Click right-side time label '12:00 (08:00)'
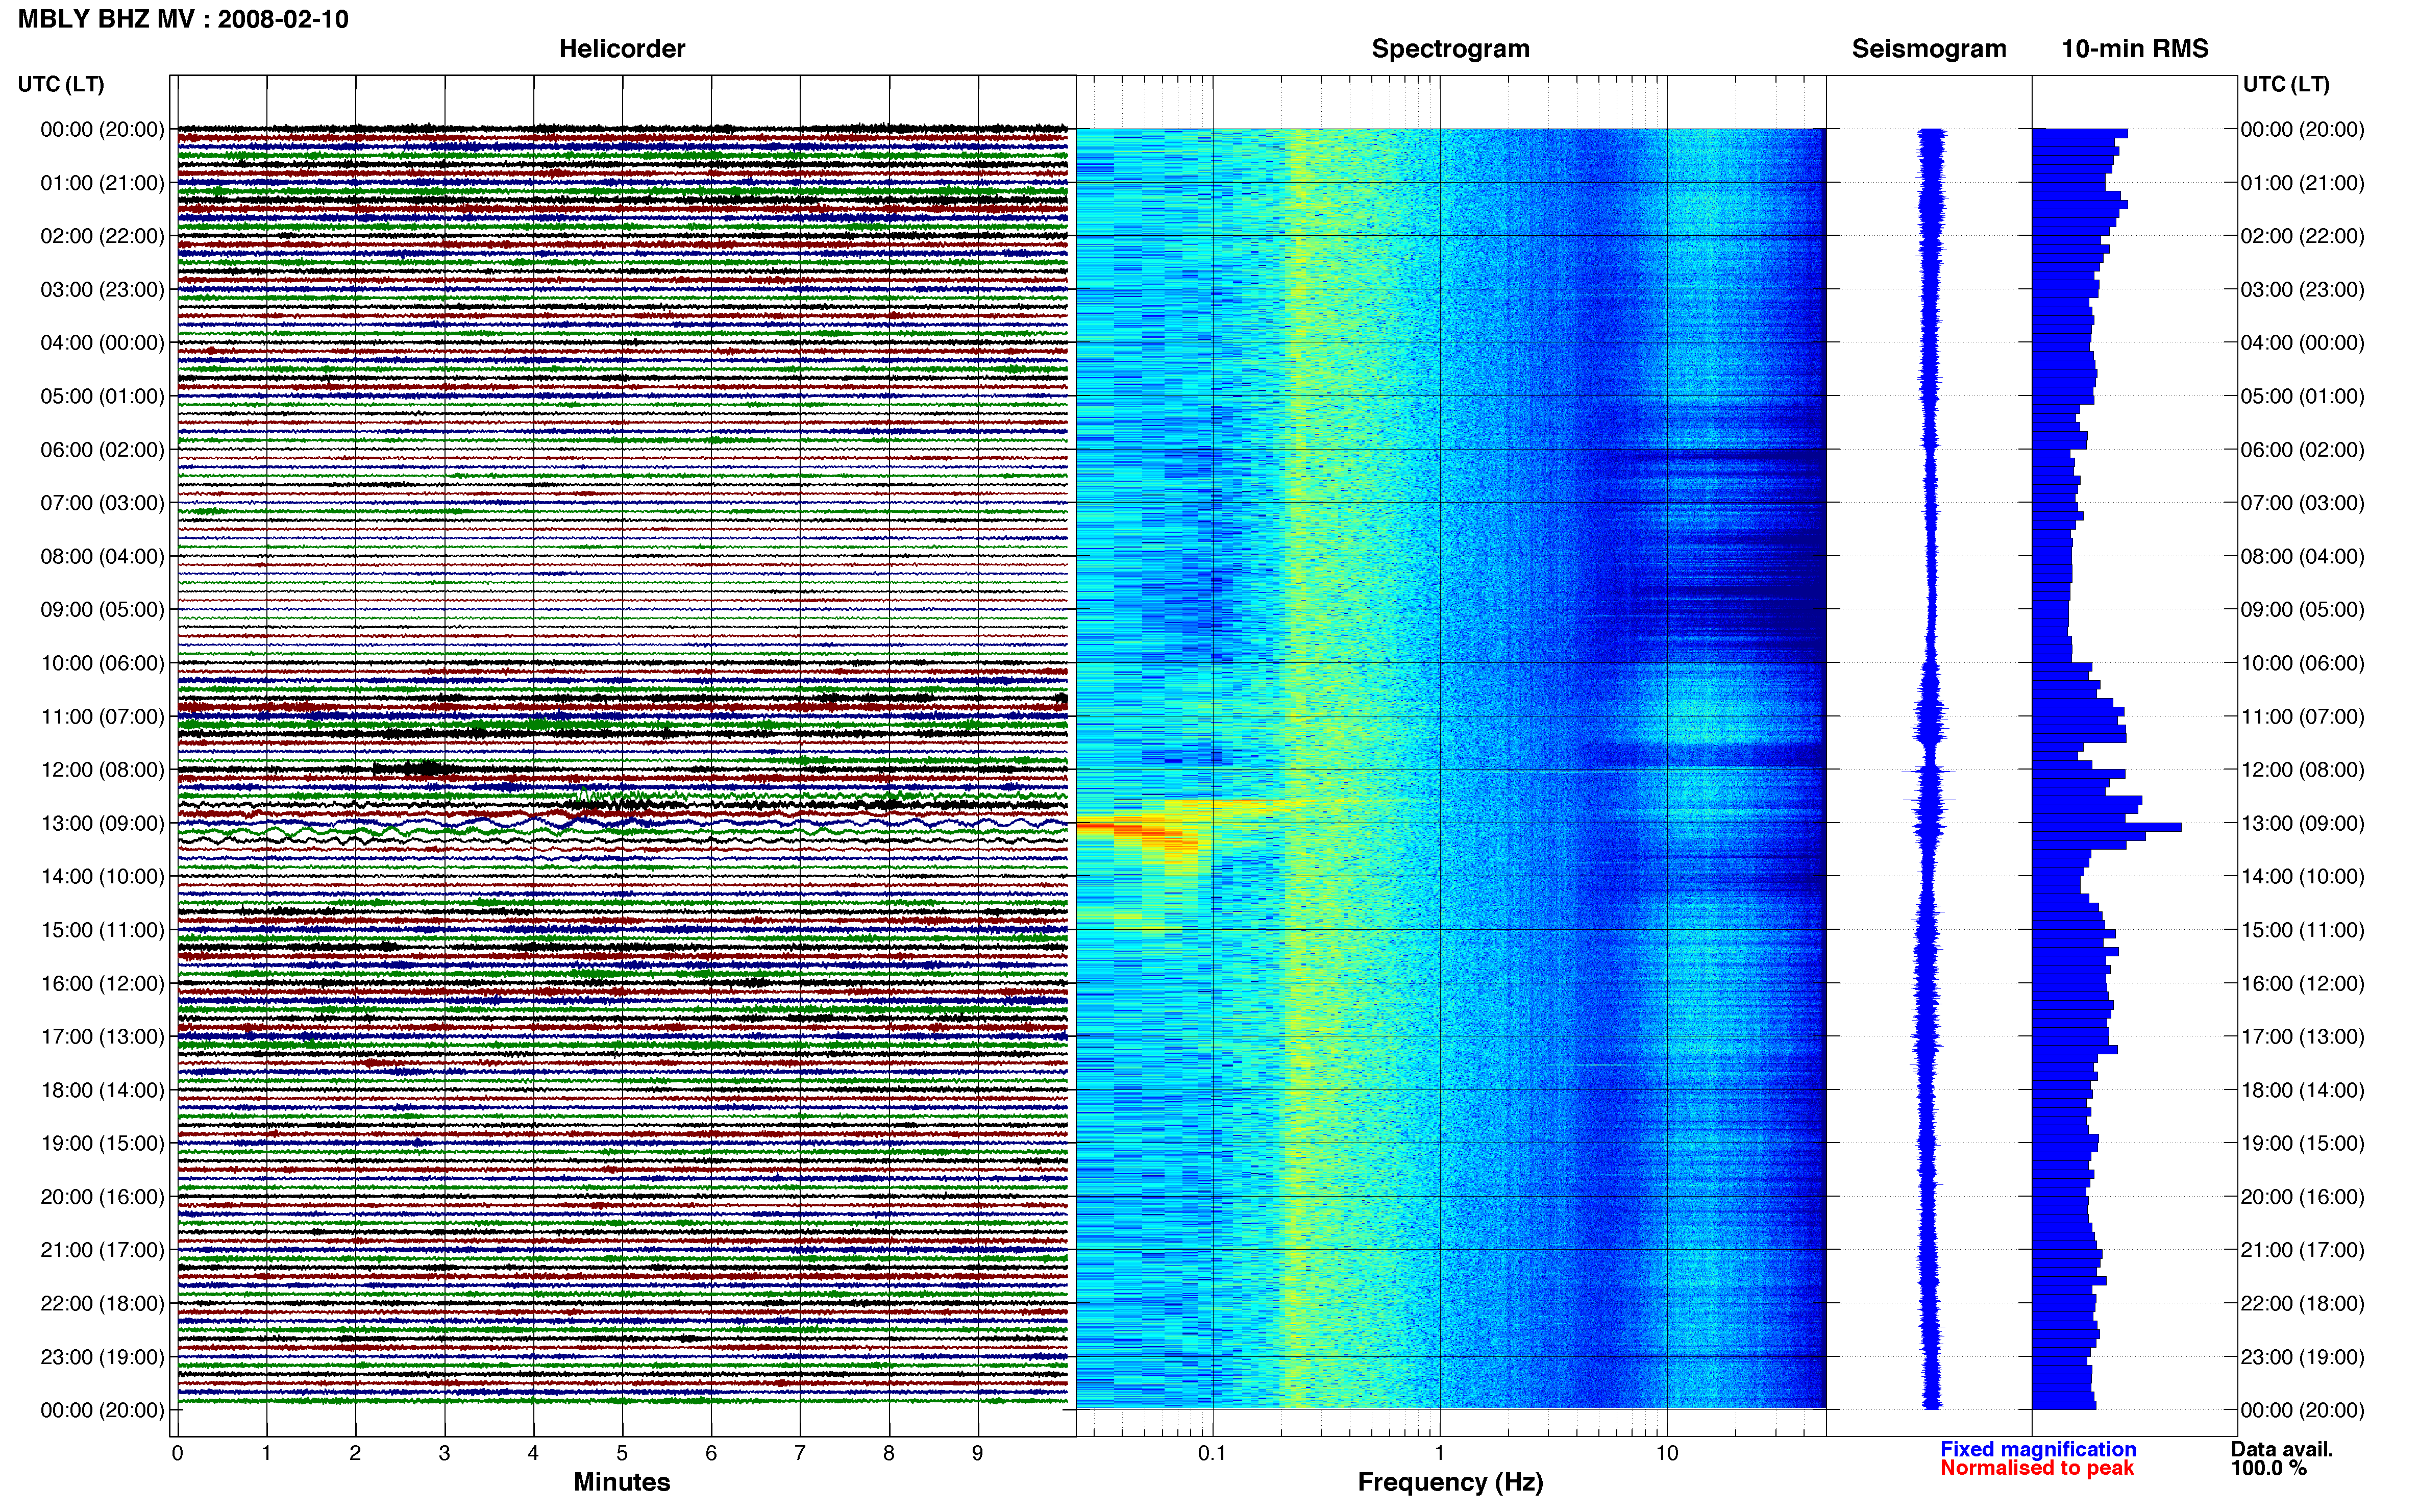The height and width of the screenshot is (1512, 2419). click(2302, 770)
